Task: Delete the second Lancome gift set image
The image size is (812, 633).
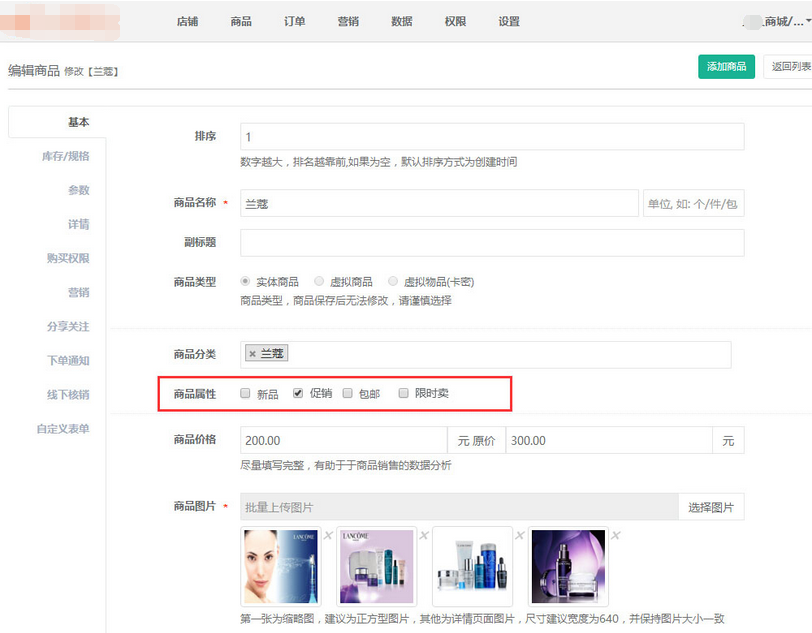Action: pyautogui.click(x=424, y=536)
